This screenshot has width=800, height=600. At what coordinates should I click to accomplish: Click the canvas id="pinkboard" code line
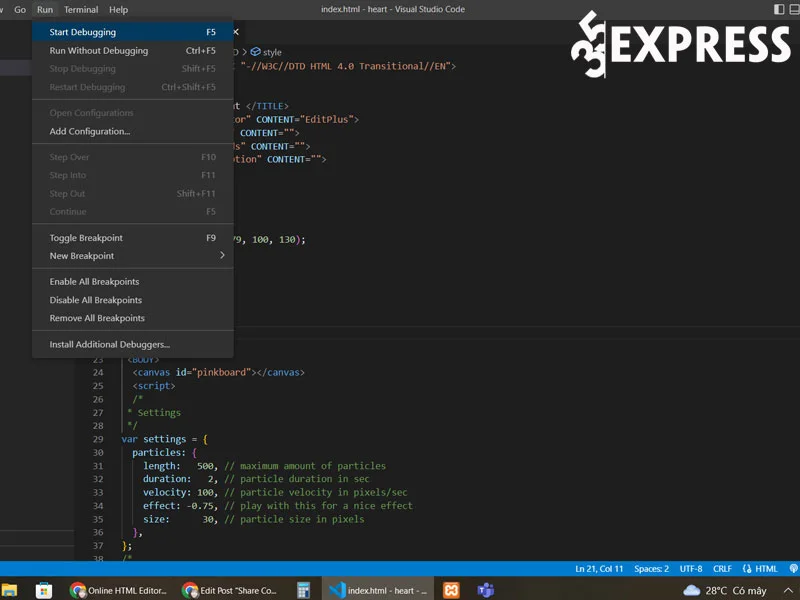[218, 372]
